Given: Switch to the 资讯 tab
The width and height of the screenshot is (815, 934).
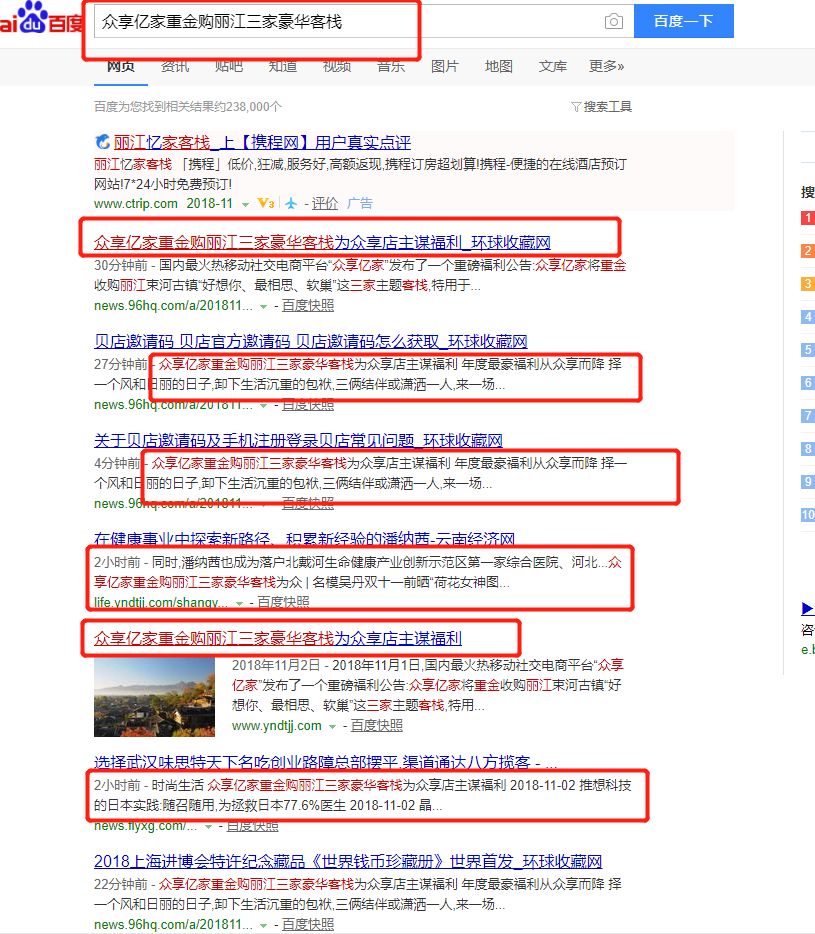Looking at the screenshot, I should pyautogui.click(x=175, y=66).
